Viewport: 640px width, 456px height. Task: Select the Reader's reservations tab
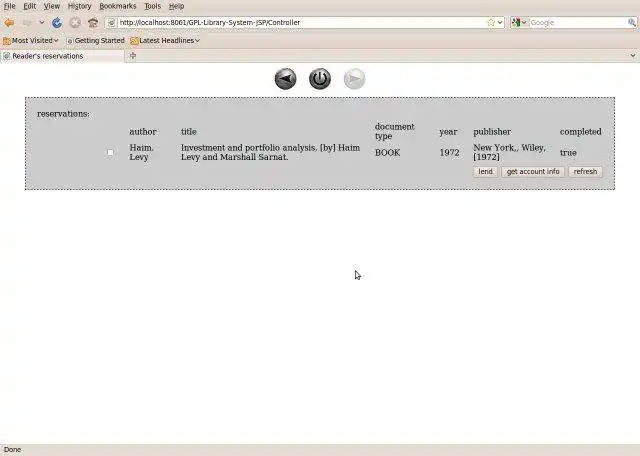point(62,56)
